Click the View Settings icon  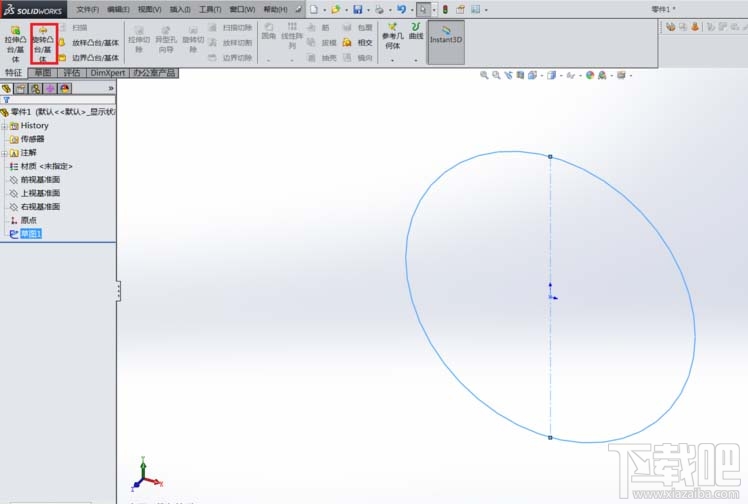pyautogui.click(x=621, y=75)
